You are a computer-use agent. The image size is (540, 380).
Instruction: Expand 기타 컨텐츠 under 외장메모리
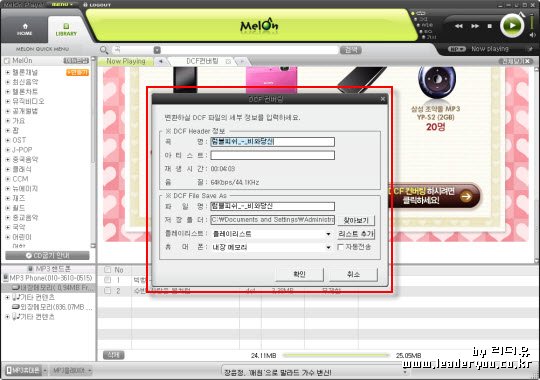pos(8,316)
